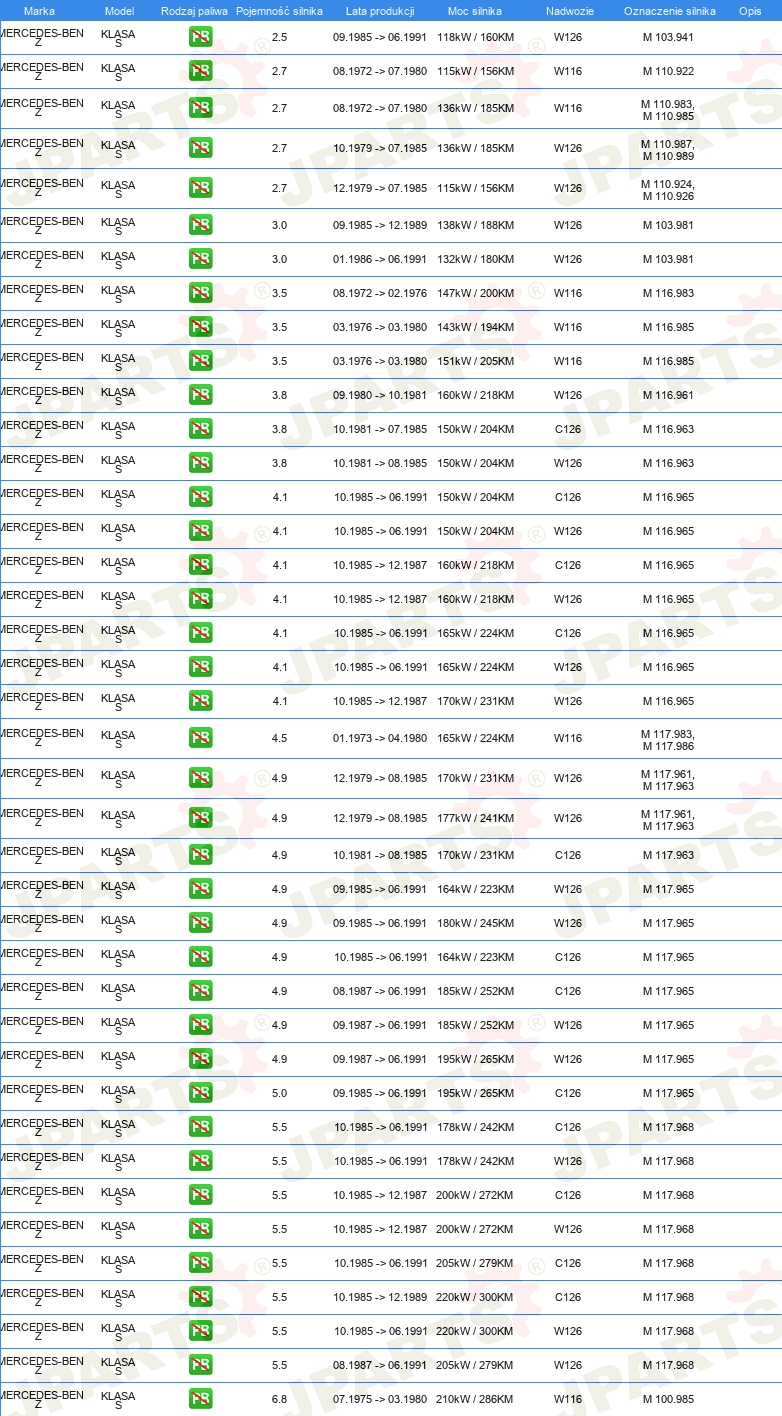
Task: Click the Nadwozie column header
Action: [x=569, y=11]
